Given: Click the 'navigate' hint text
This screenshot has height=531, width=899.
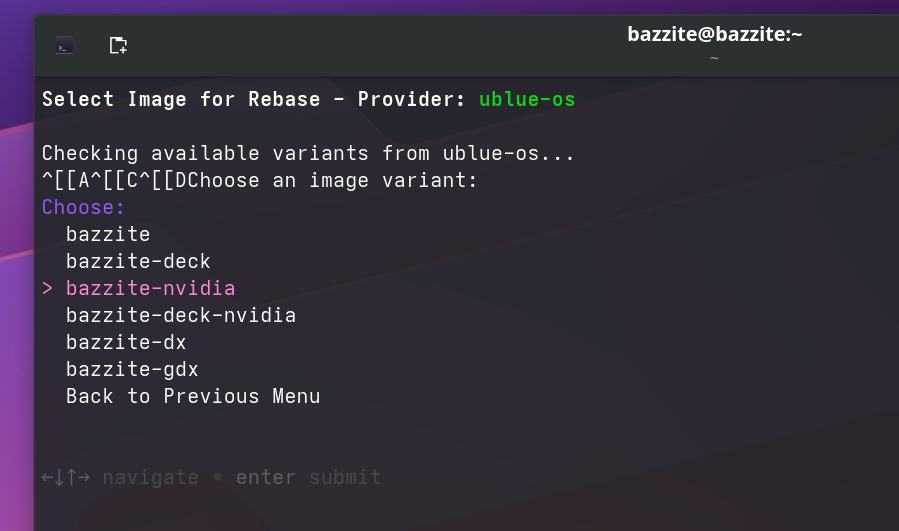Looking at the screenshot, I should [x=151, y=477].
